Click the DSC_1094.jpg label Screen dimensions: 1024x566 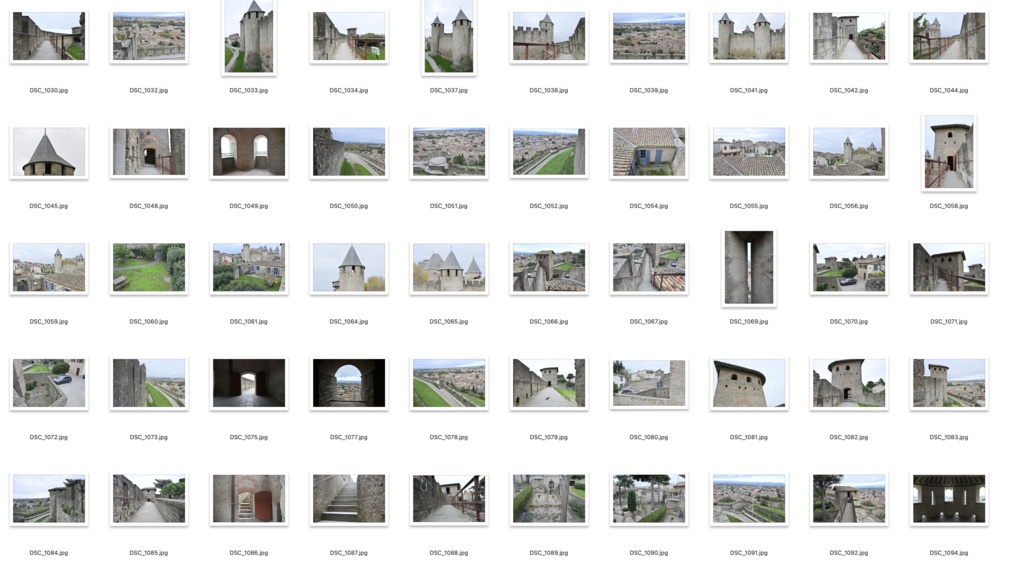click(x=949, y=553)
